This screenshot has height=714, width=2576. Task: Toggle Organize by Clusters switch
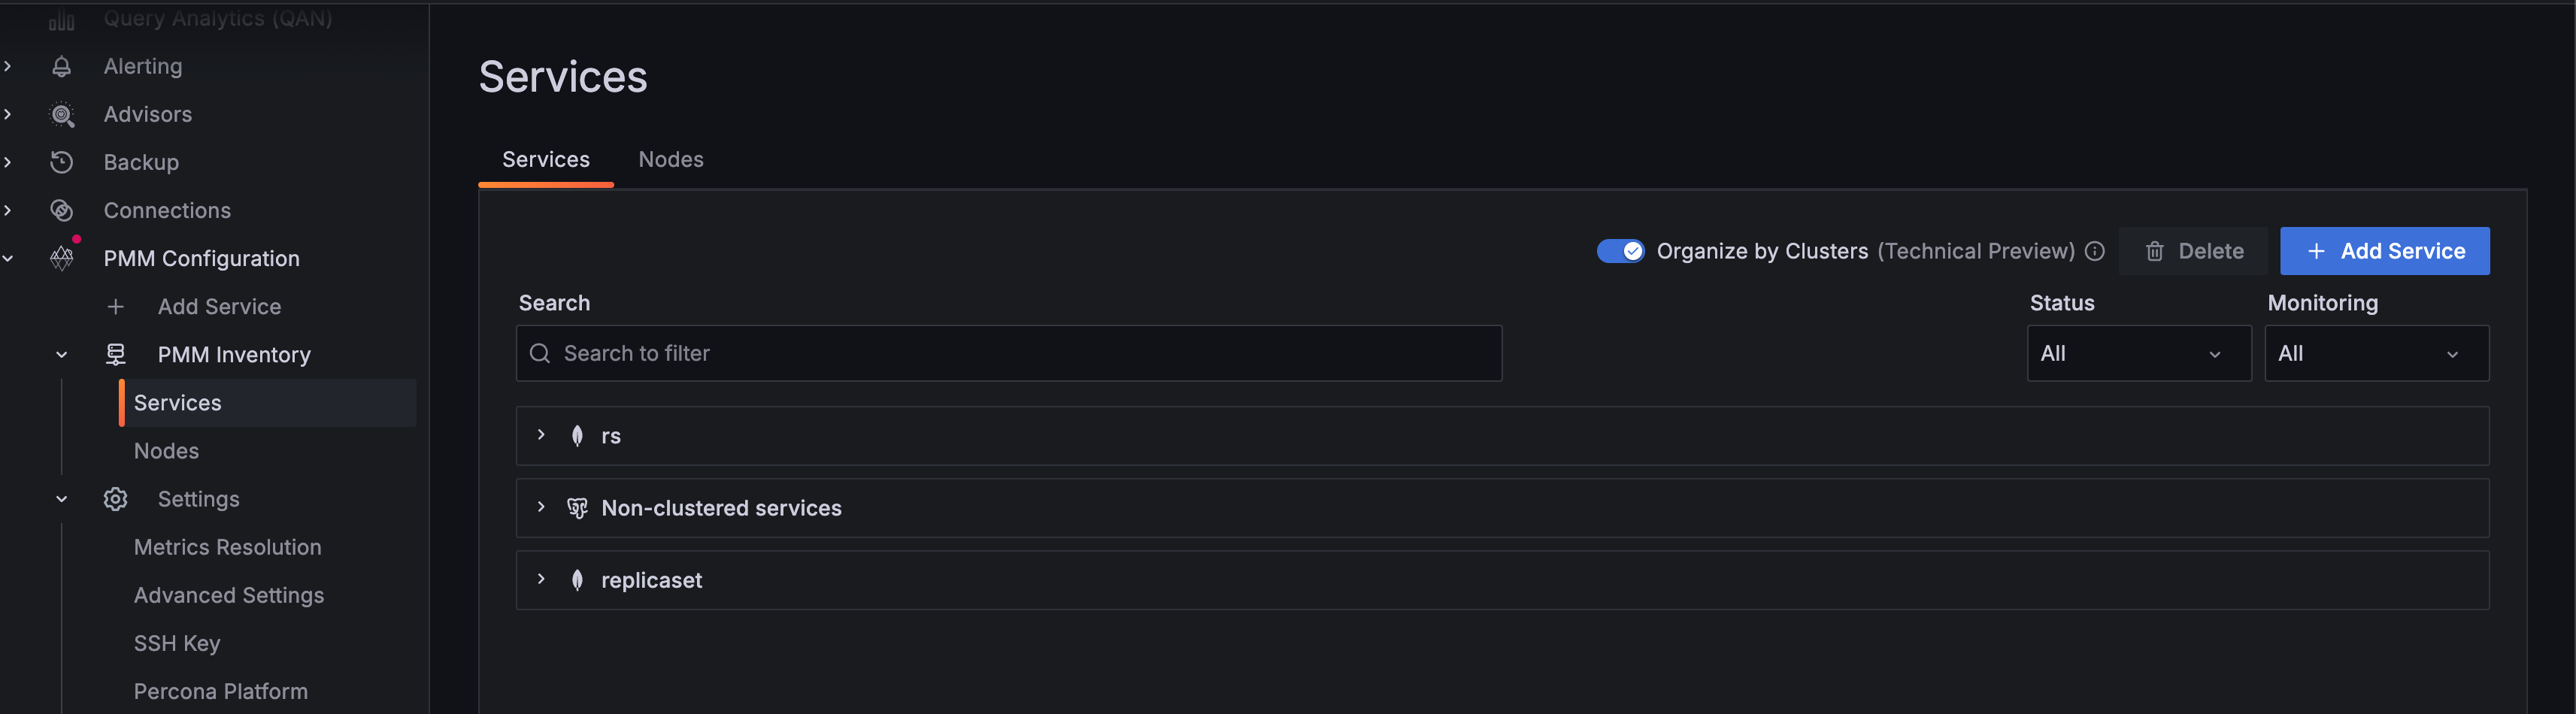(x=1619, y=251)
